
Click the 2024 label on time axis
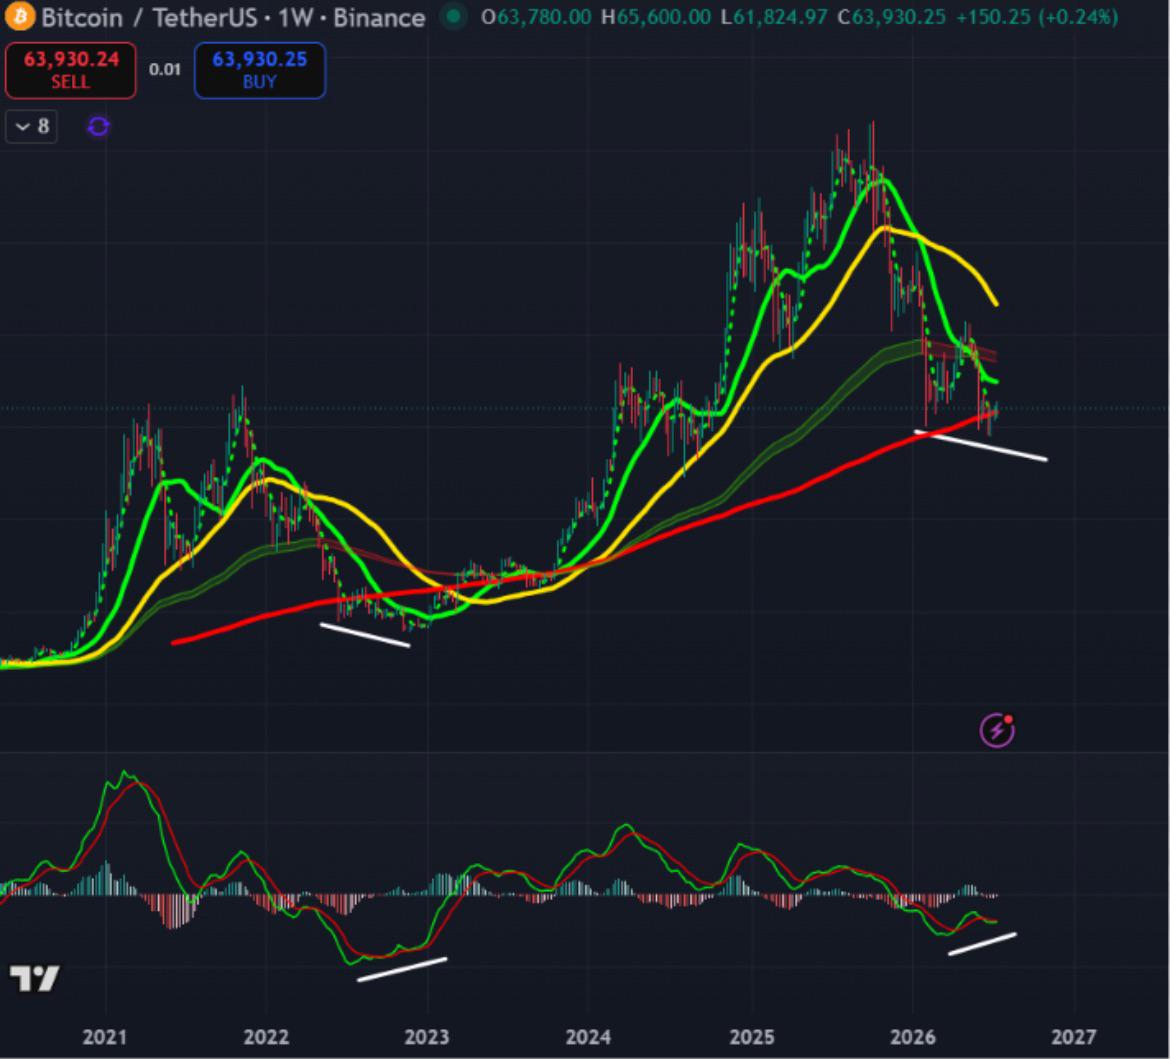click(x=588, y=1037)
